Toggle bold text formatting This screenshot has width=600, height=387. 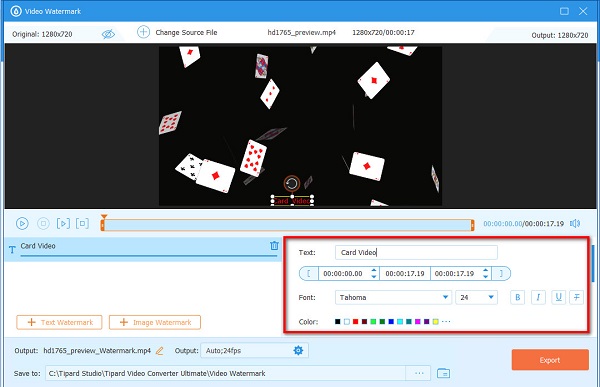tap(517, 297)
